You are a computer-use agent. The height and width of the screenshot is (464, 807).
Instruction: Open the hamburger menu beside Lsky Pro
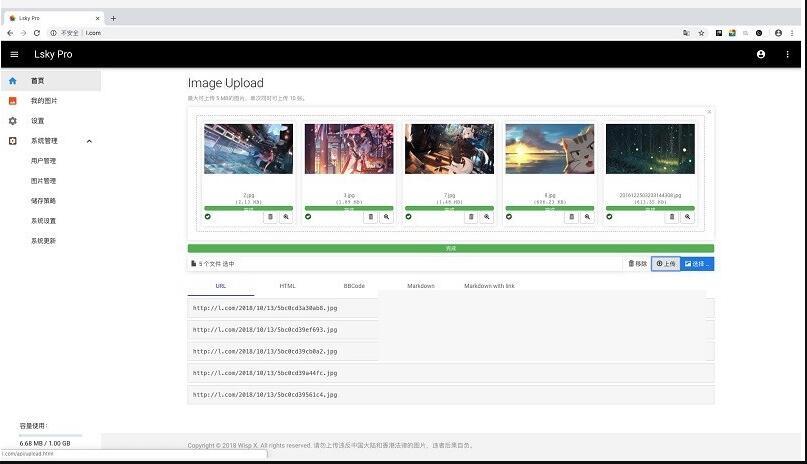pos(14,54)
